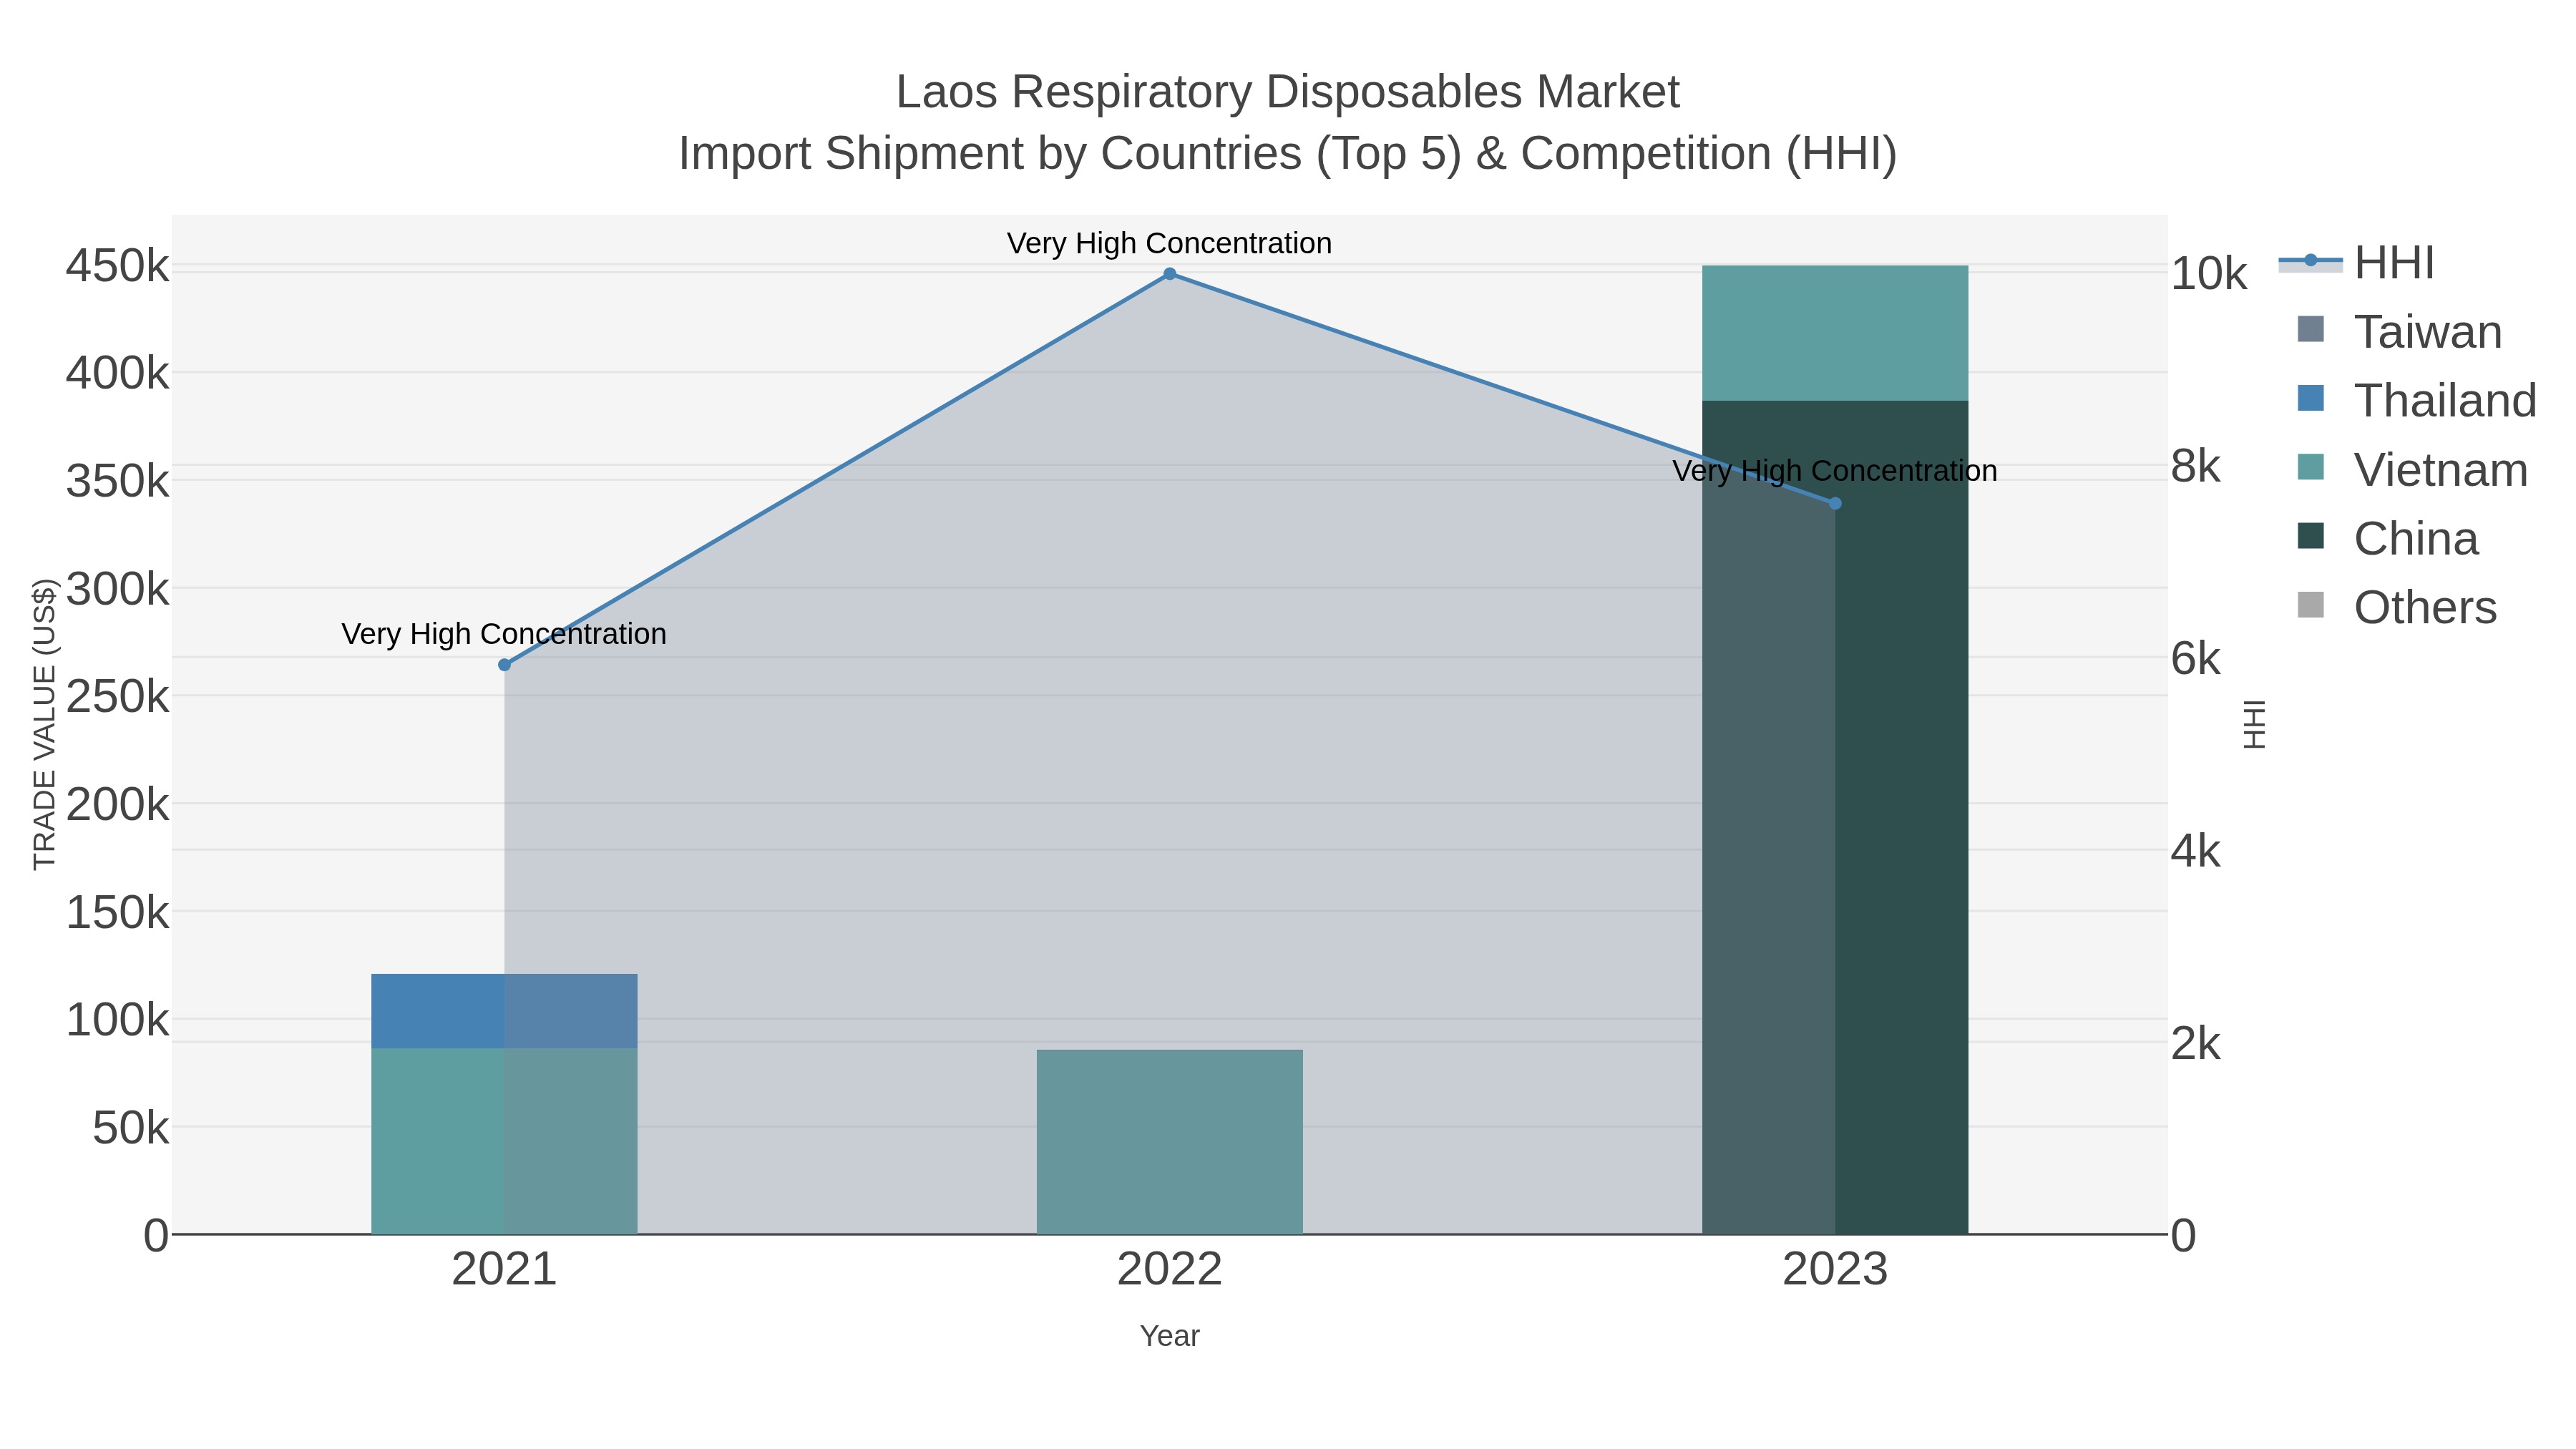Click the 2022 x-axis label

click(x=1169, y=1270)
